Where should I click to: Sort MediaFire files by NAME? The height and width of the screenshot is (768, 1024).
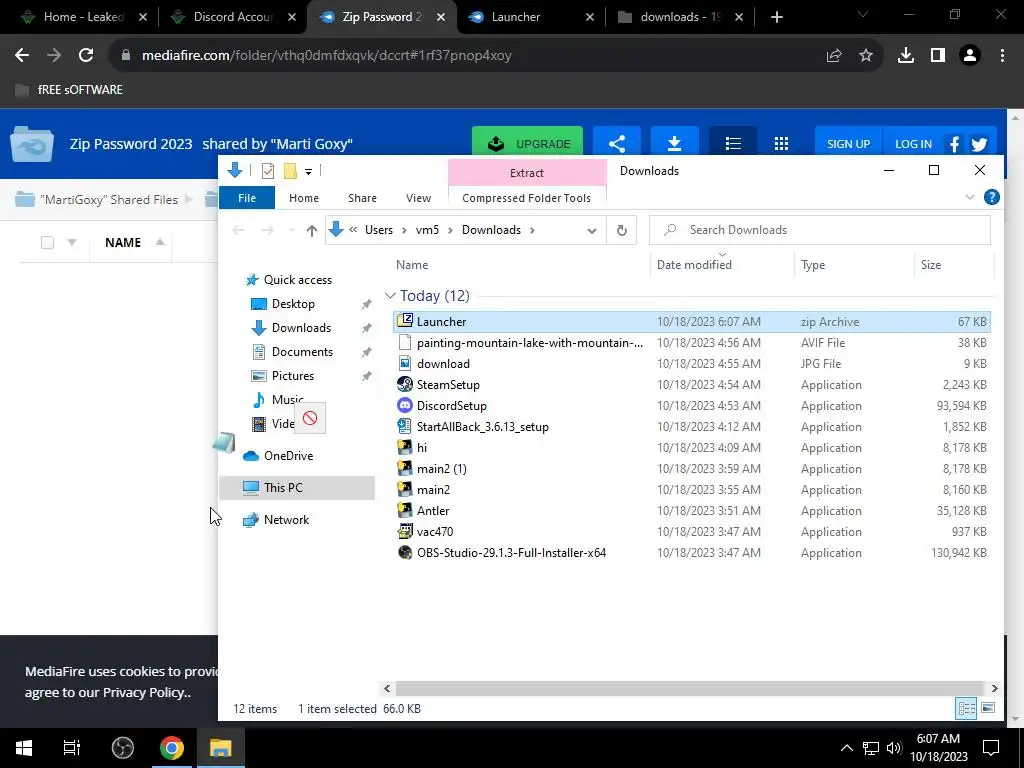[123, 243]
